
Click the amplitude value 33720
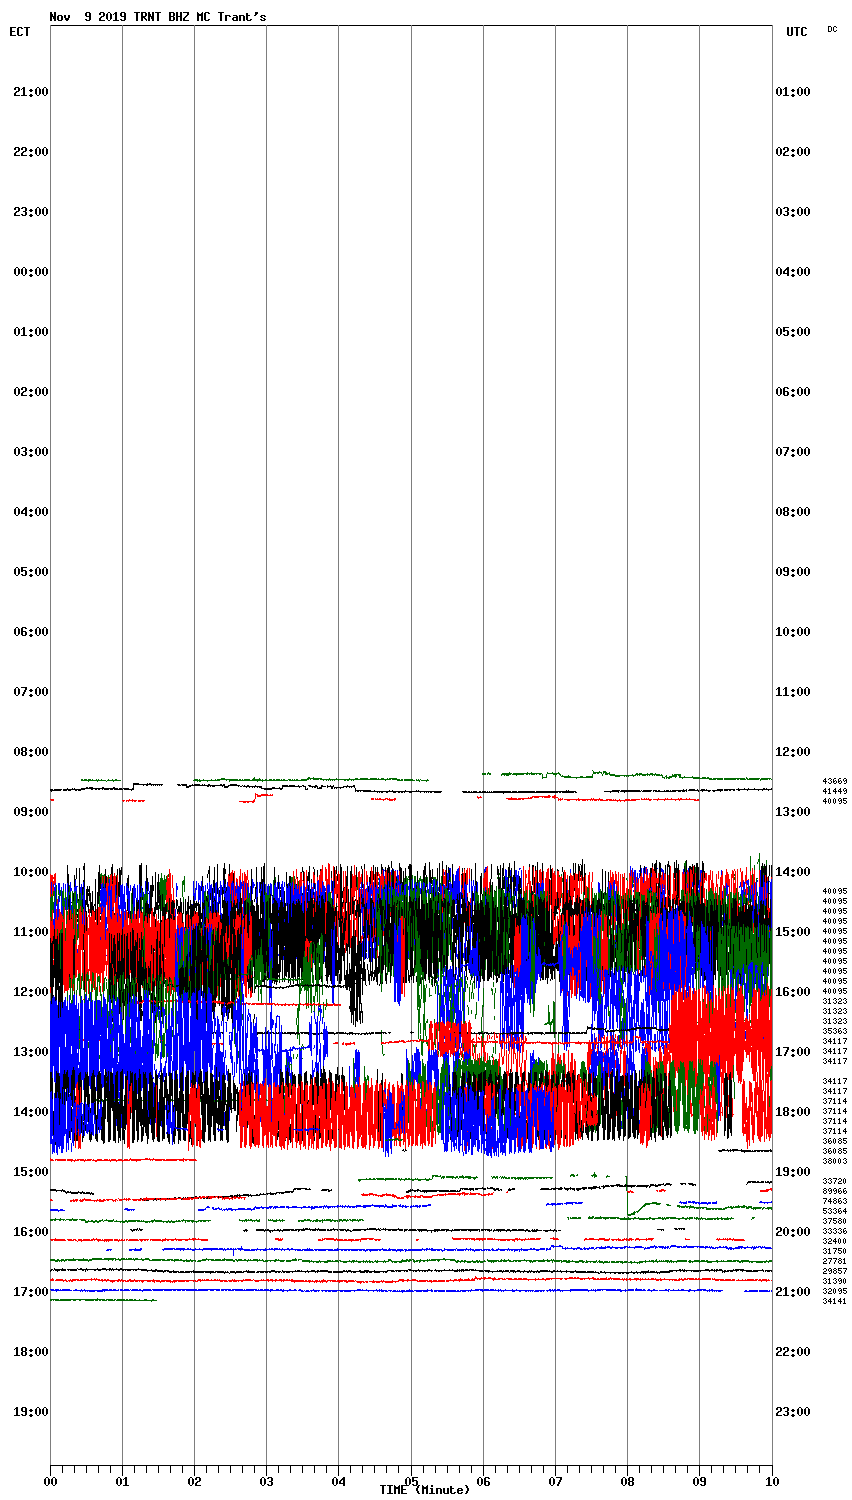coord(835,1181)
